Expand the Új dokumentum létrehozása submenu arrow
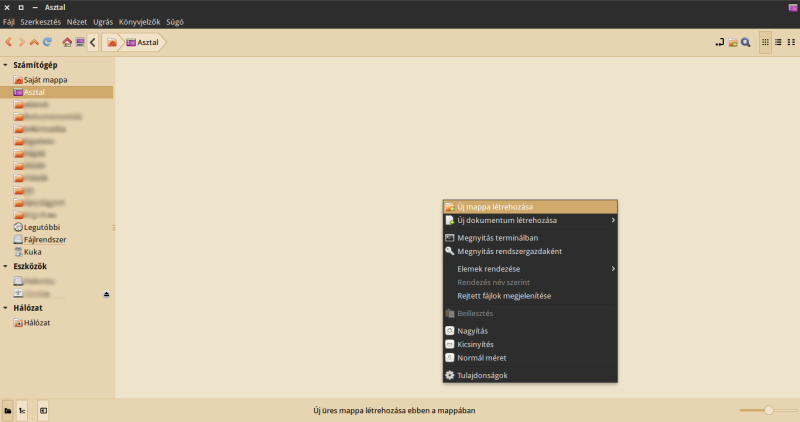This screenshot has height=422, width=800. [613, 220]
